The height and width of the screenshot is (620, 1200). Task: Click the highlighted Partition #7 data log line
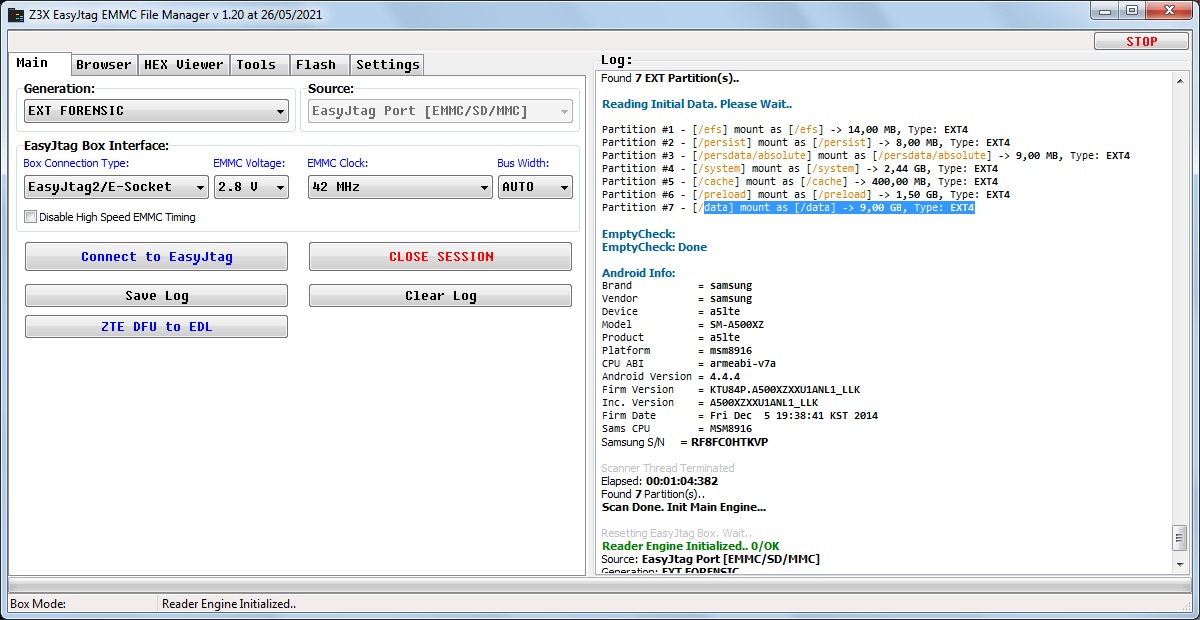coord(838,208)
